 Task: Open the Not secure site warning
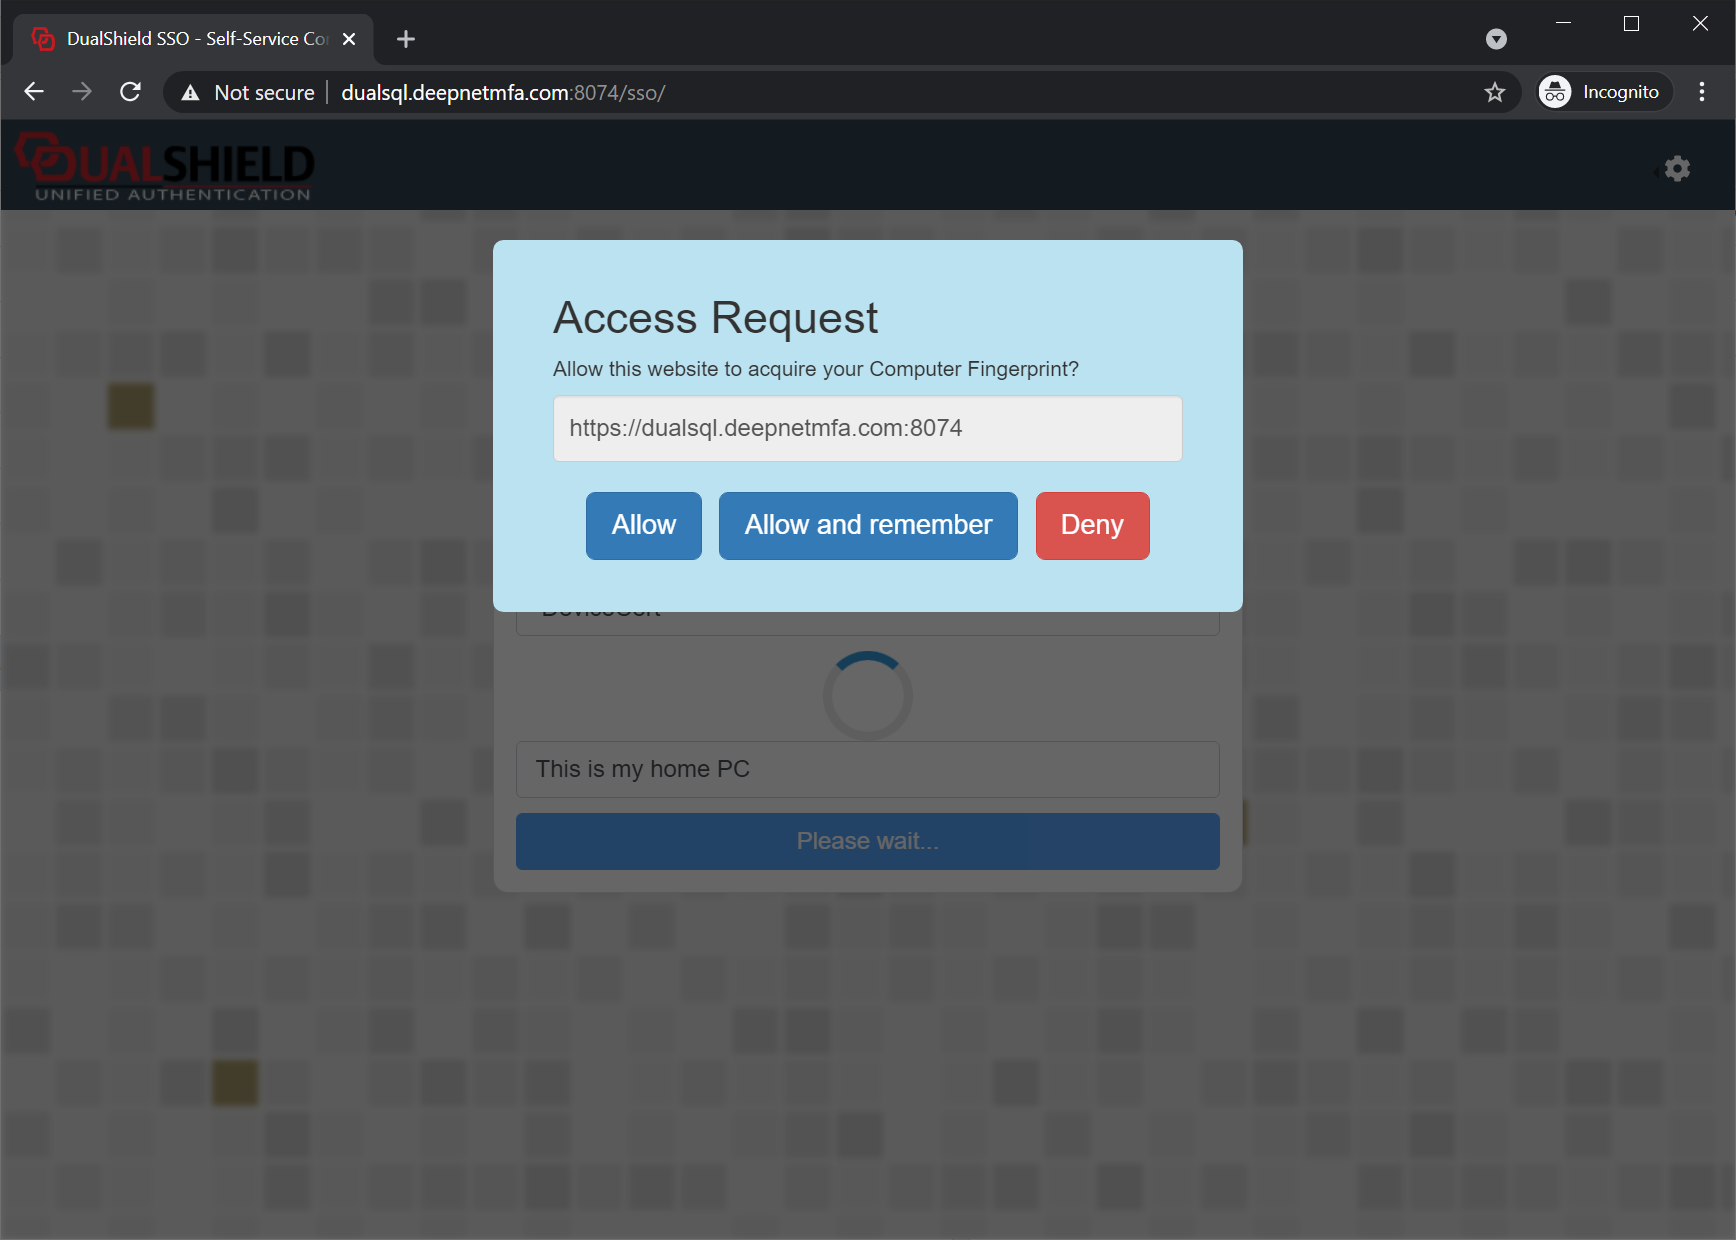pyautogui.click(x=248, y=92)
